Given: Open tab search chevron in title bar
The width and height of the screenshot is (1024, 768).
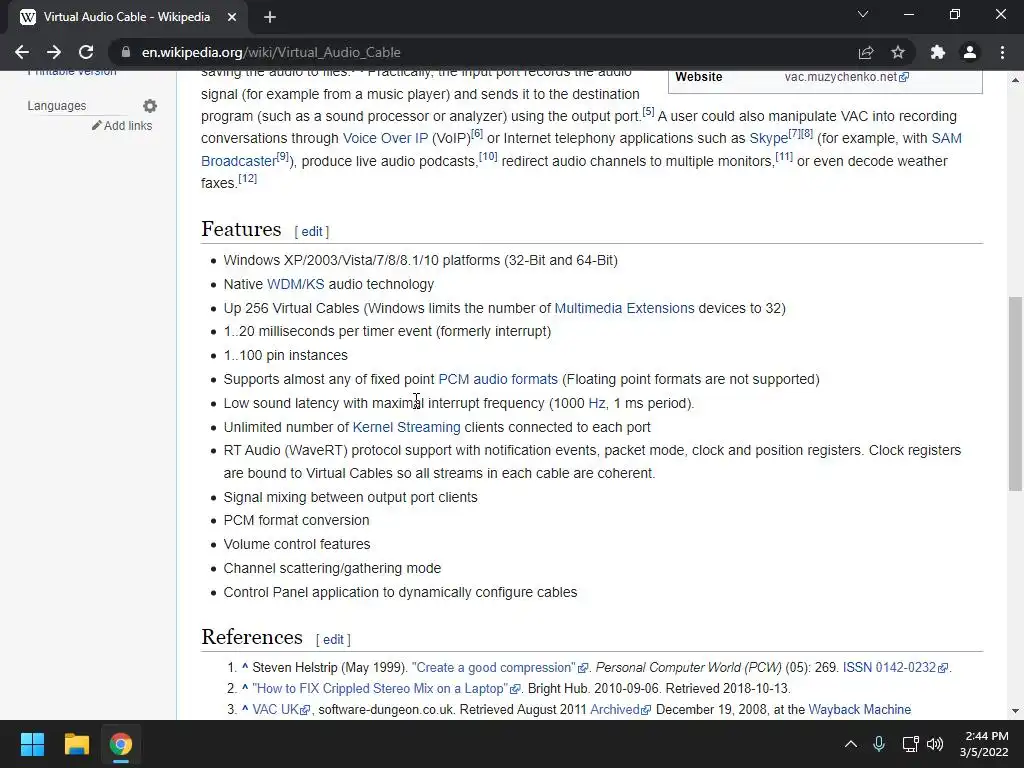Looking at the screenshot, I should click(x=863, y=14).
